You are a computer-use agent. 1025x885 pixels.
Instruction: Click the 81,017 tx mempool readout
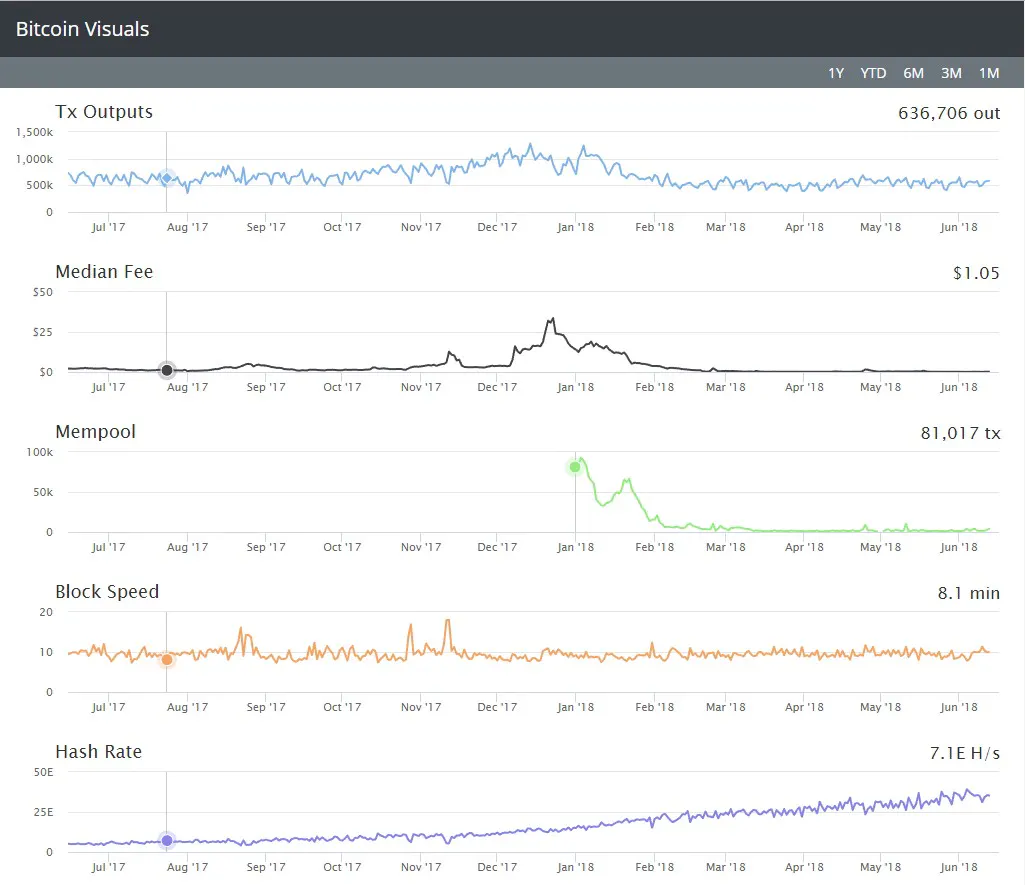[962, 433]
